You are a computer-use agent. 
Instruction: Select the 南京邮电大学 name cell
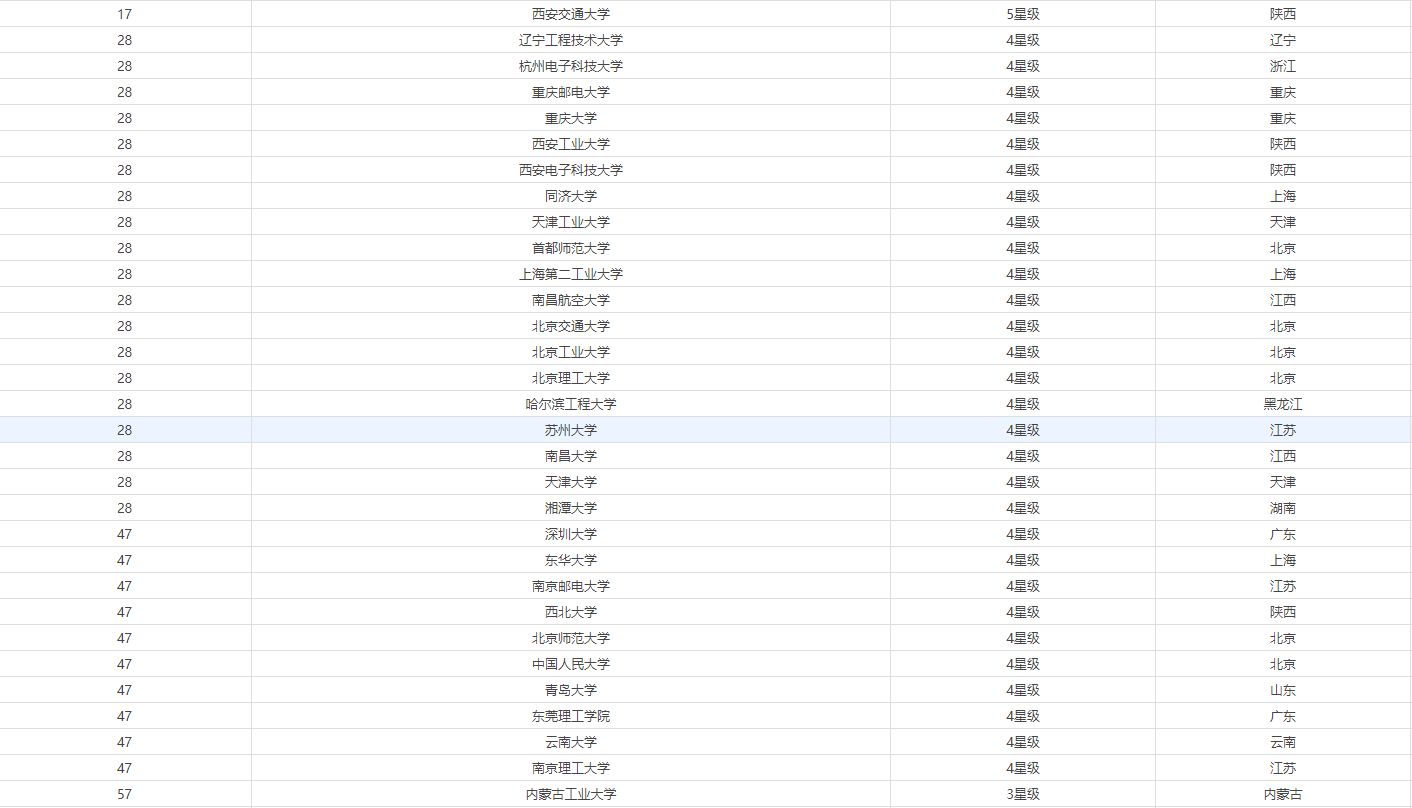(570, 586)
